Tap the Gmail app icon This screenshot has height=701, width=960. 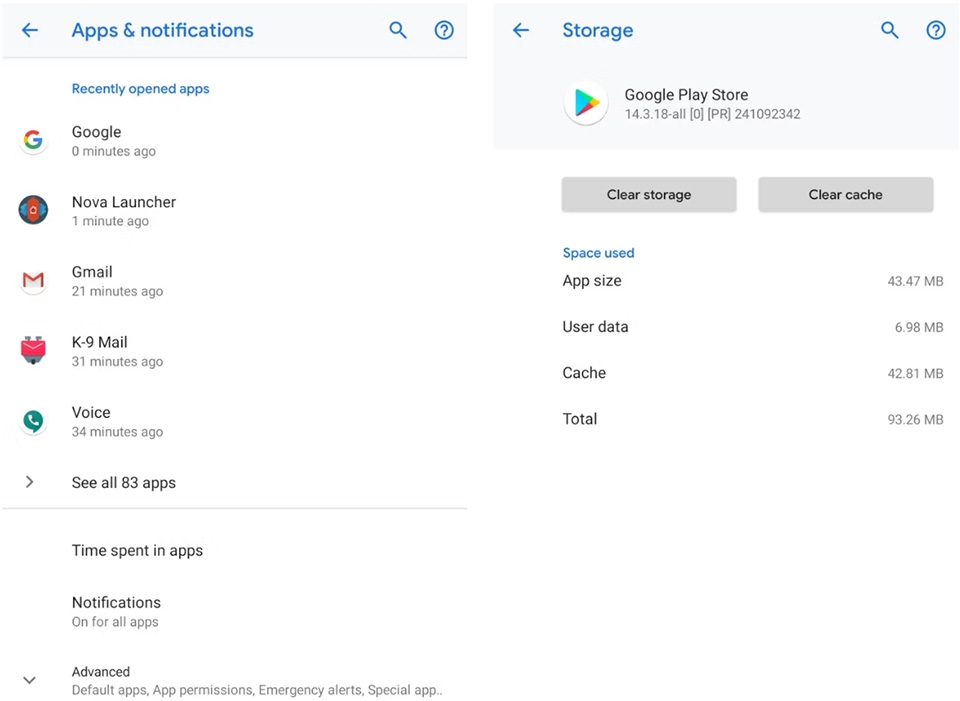pyautogui.click(x=33, y=280)
